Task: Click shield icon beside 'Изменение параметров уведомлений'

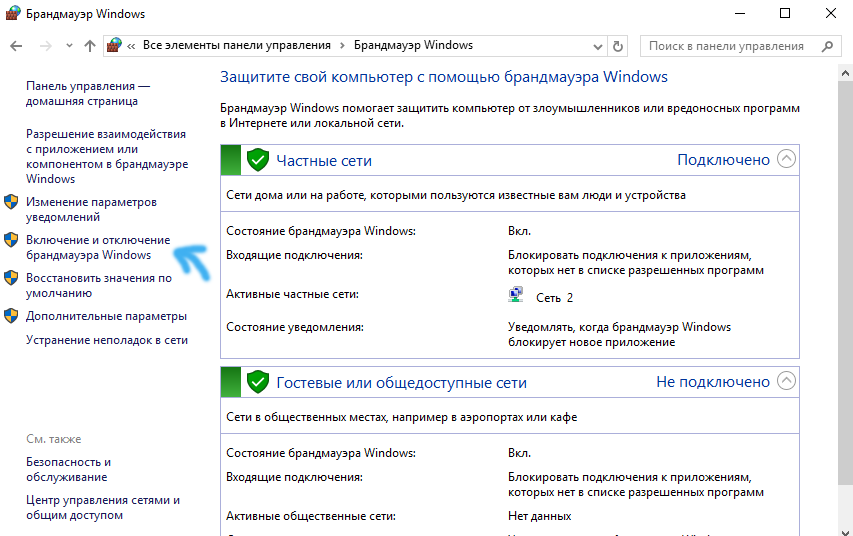Action: click(11, 202)
